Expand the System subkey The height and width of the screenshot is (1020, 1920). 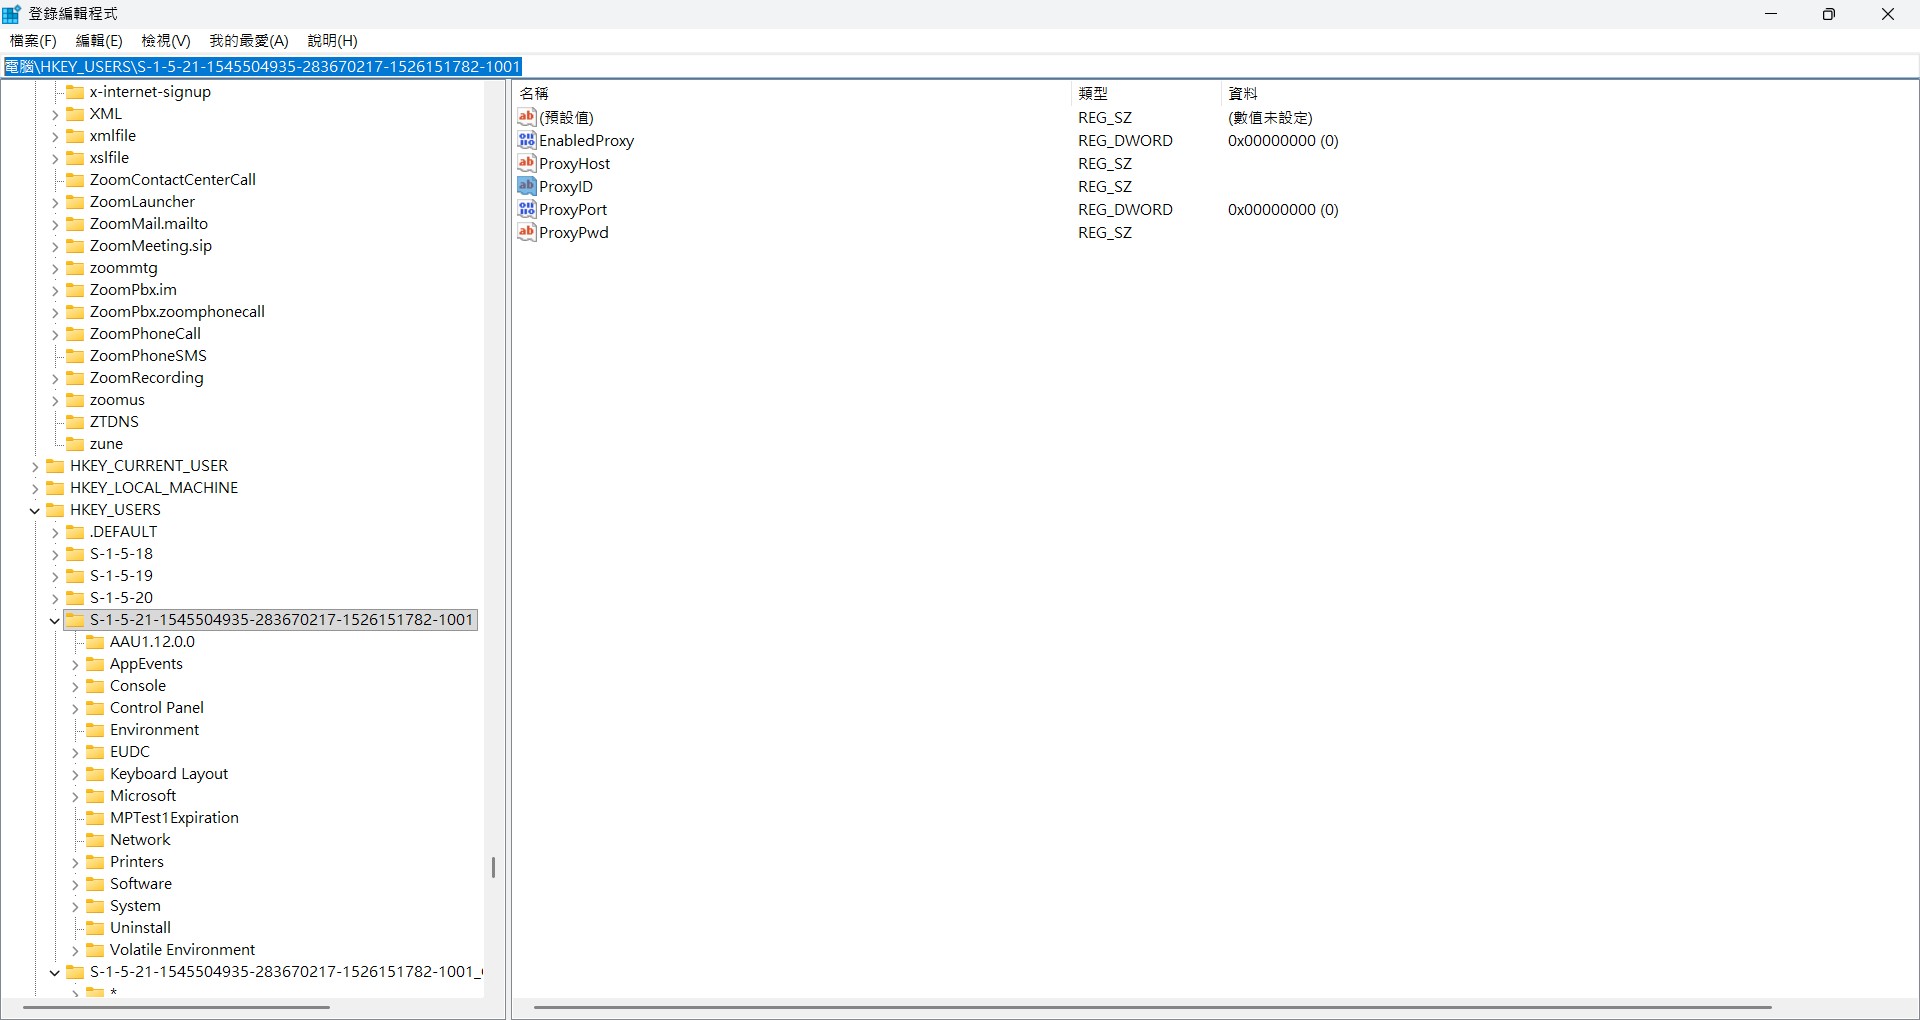(x=75, y=906)
